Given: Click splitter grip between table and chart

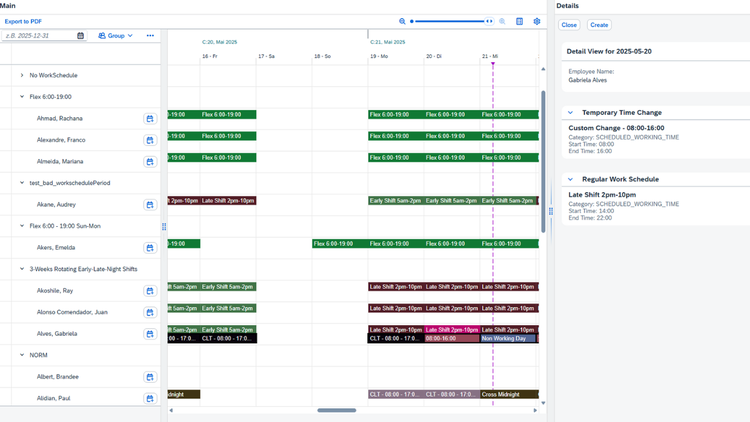Looking at the screenshot, I should 164,226.
